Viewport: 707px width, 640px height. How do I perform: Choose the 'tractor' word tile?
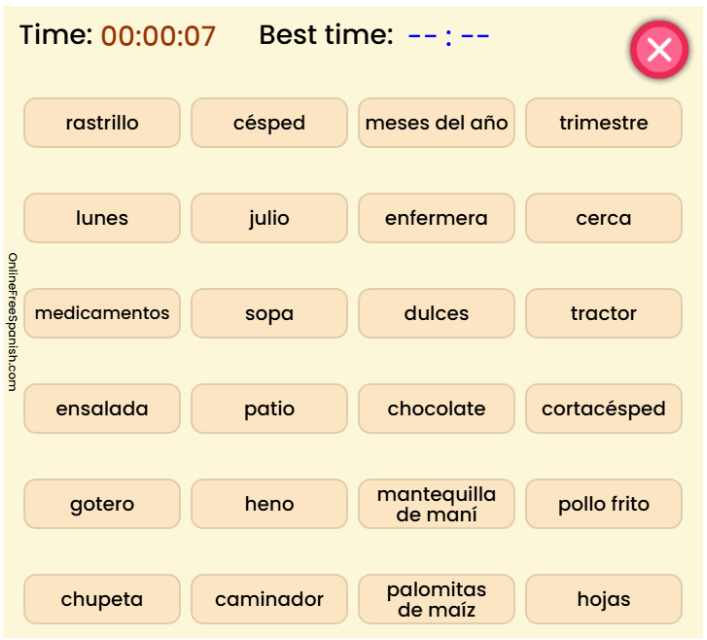(x=603, y=313)
